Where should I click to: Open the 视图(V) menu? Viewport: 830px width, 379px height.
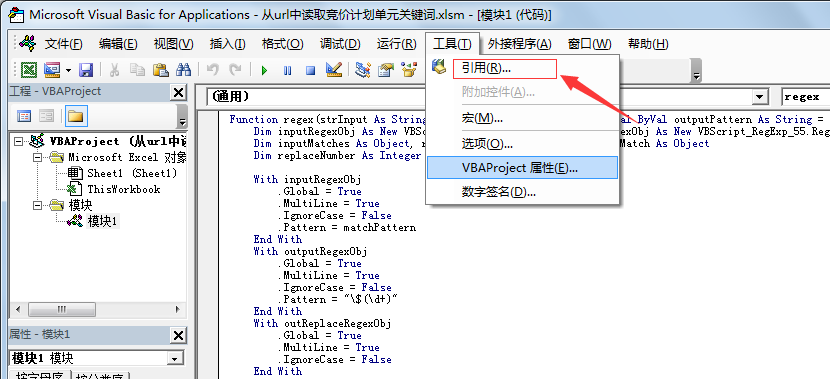click(x=173, y=44)
